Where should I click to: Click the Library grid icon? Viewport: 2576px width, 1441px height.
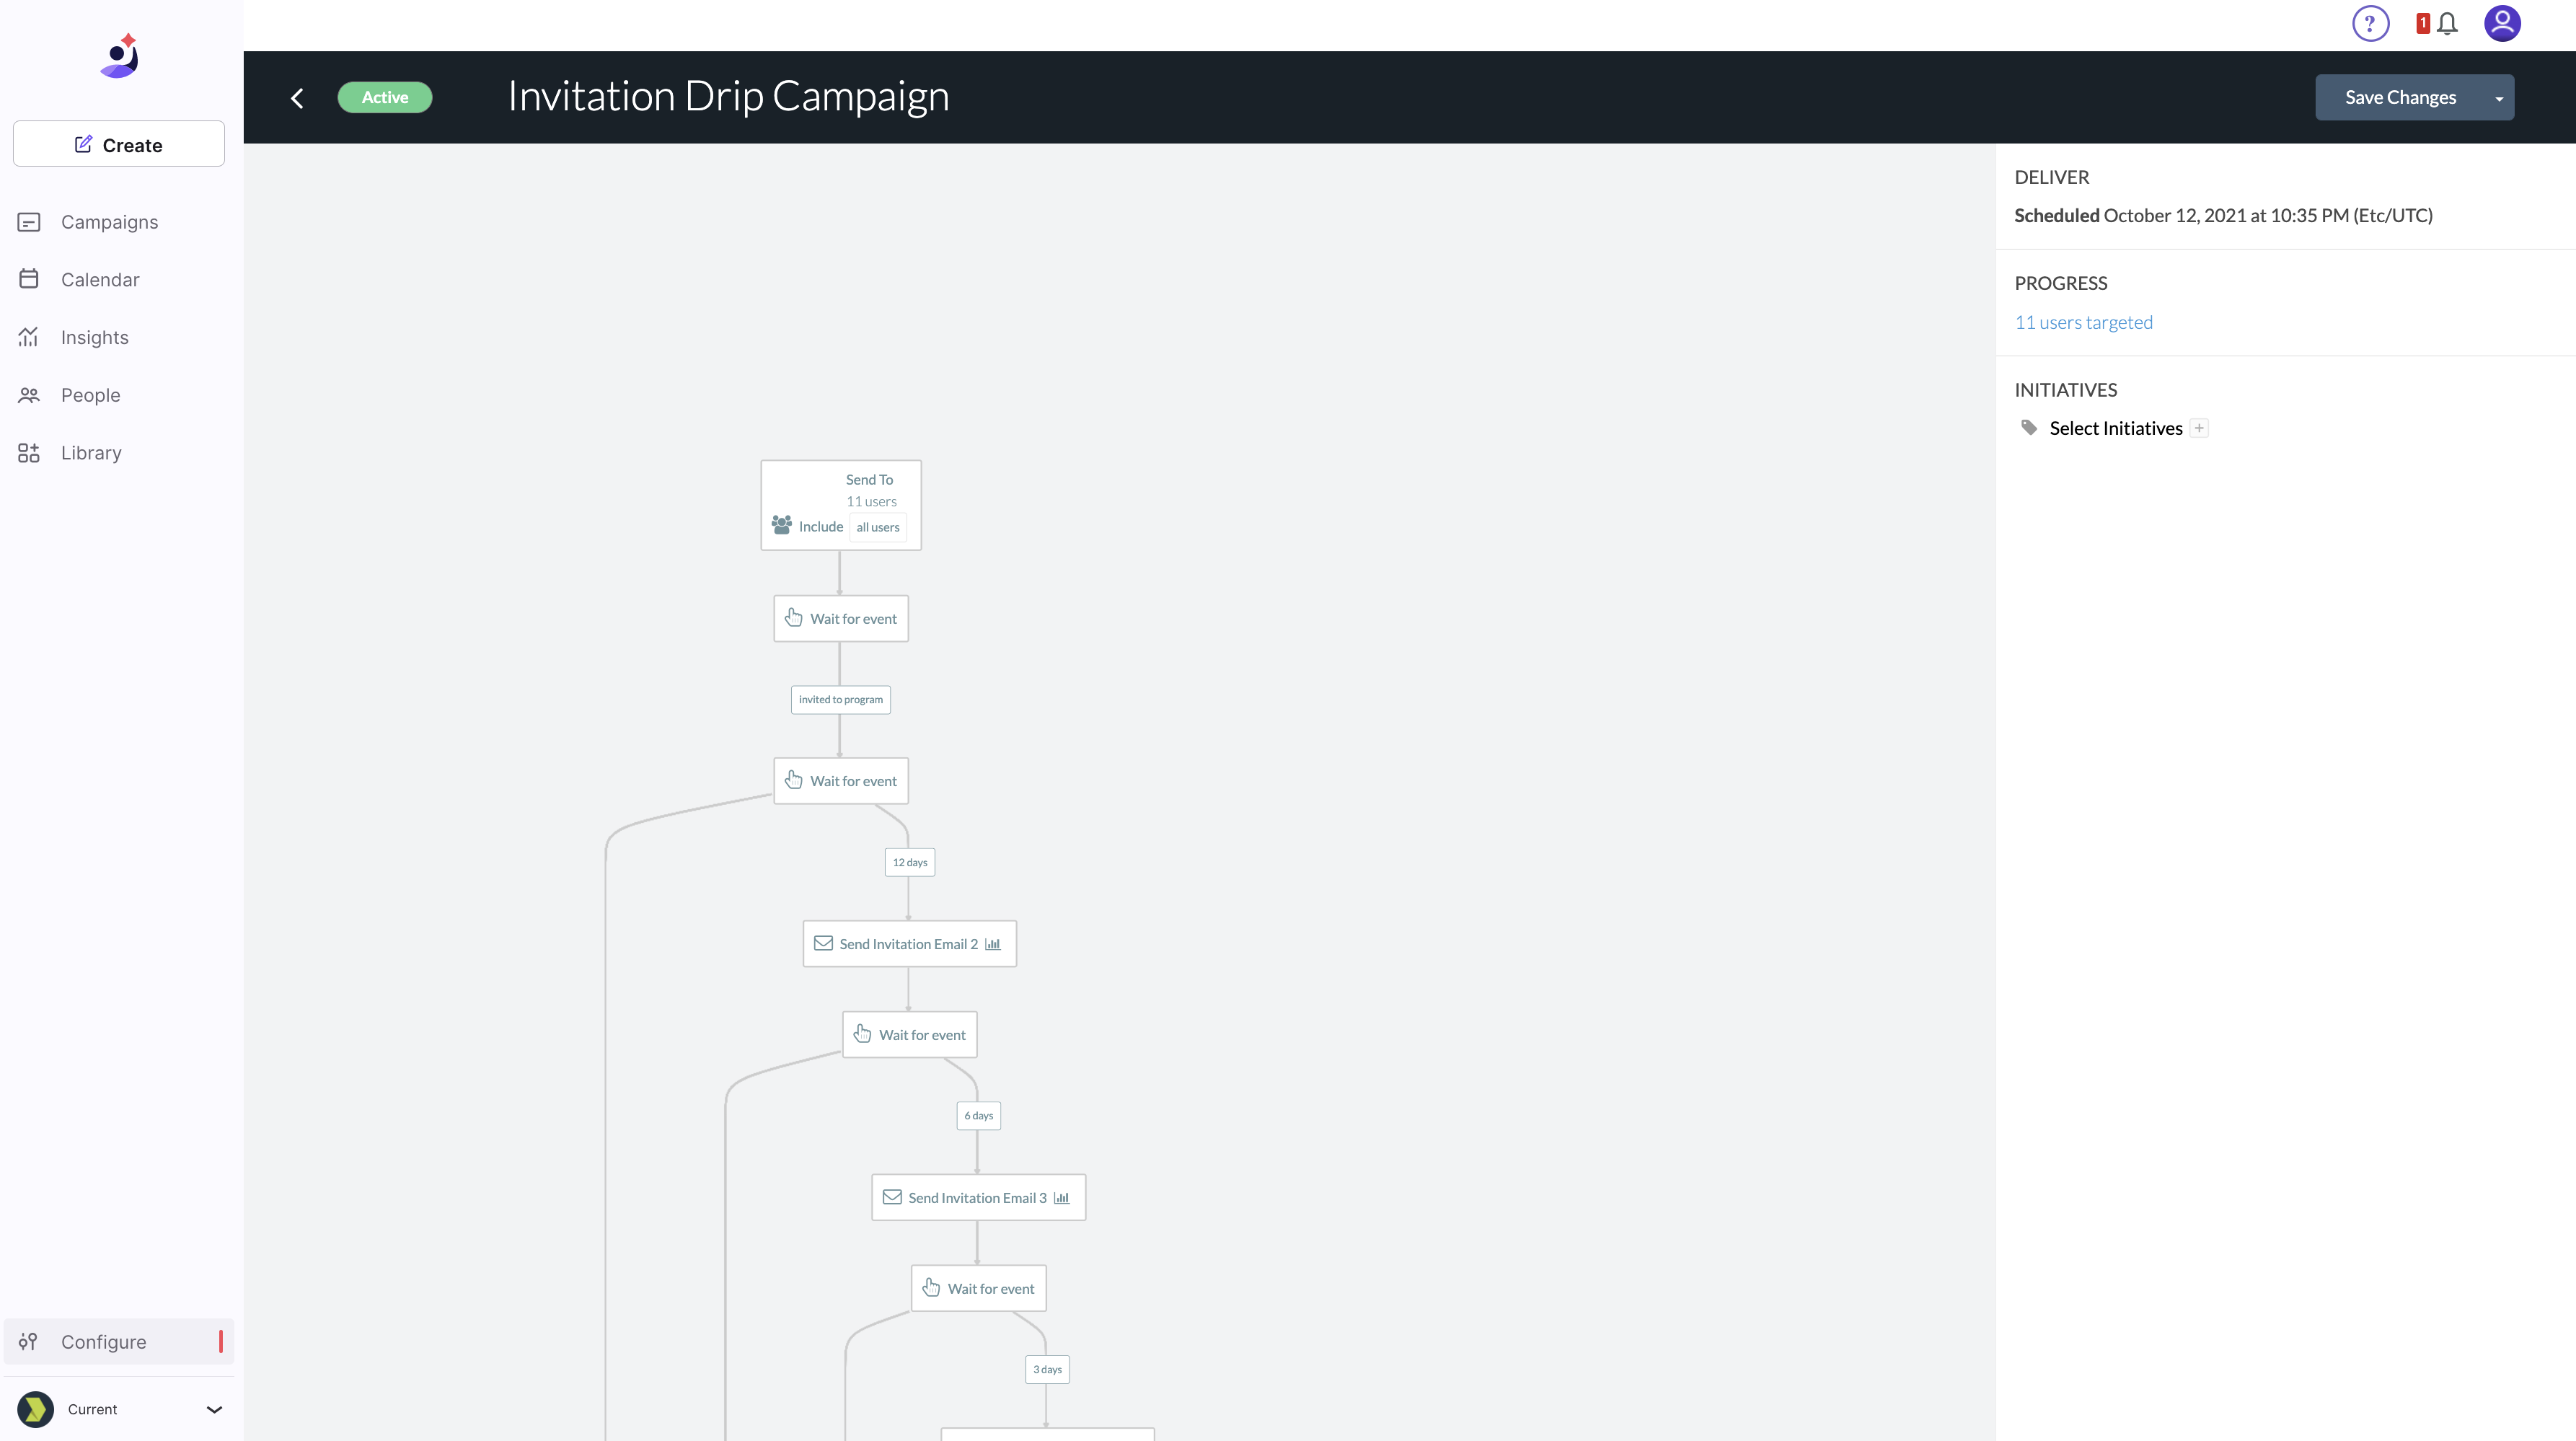29,453
